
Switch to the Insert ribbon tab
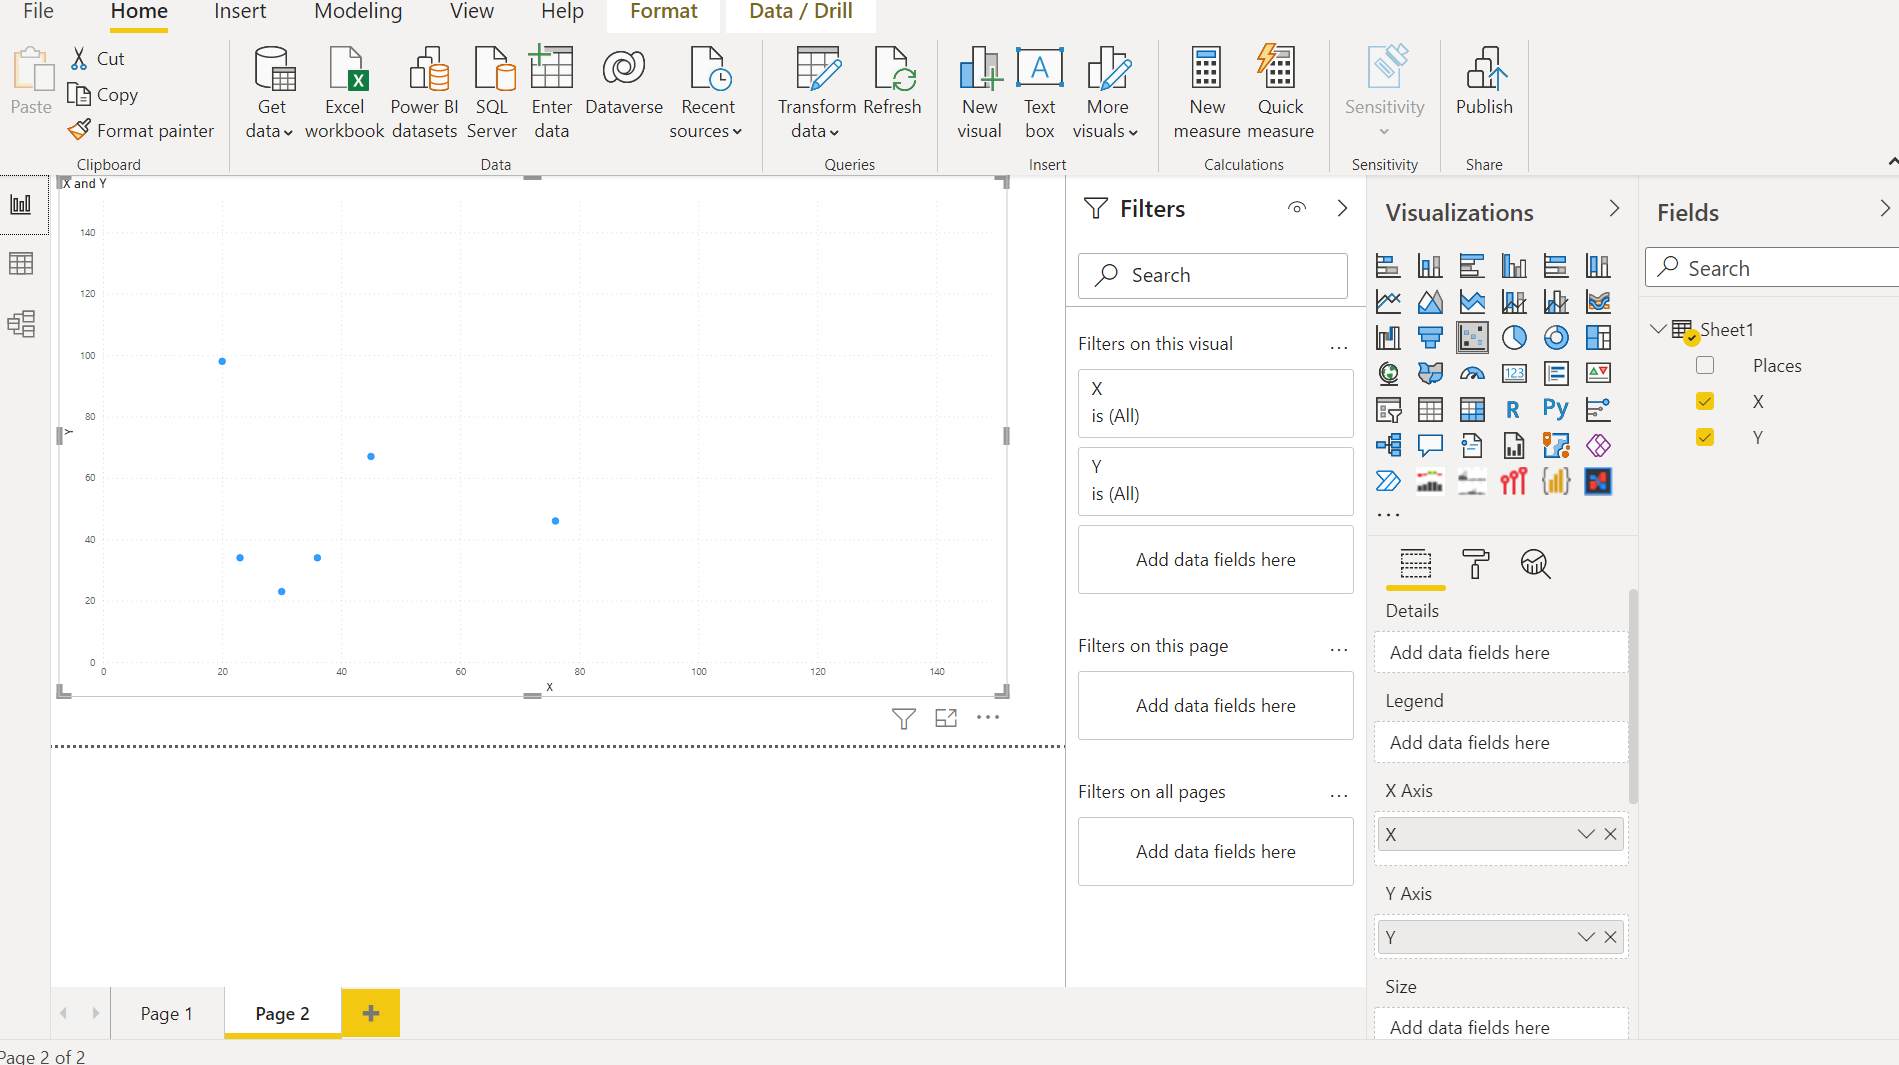point(240,12)
